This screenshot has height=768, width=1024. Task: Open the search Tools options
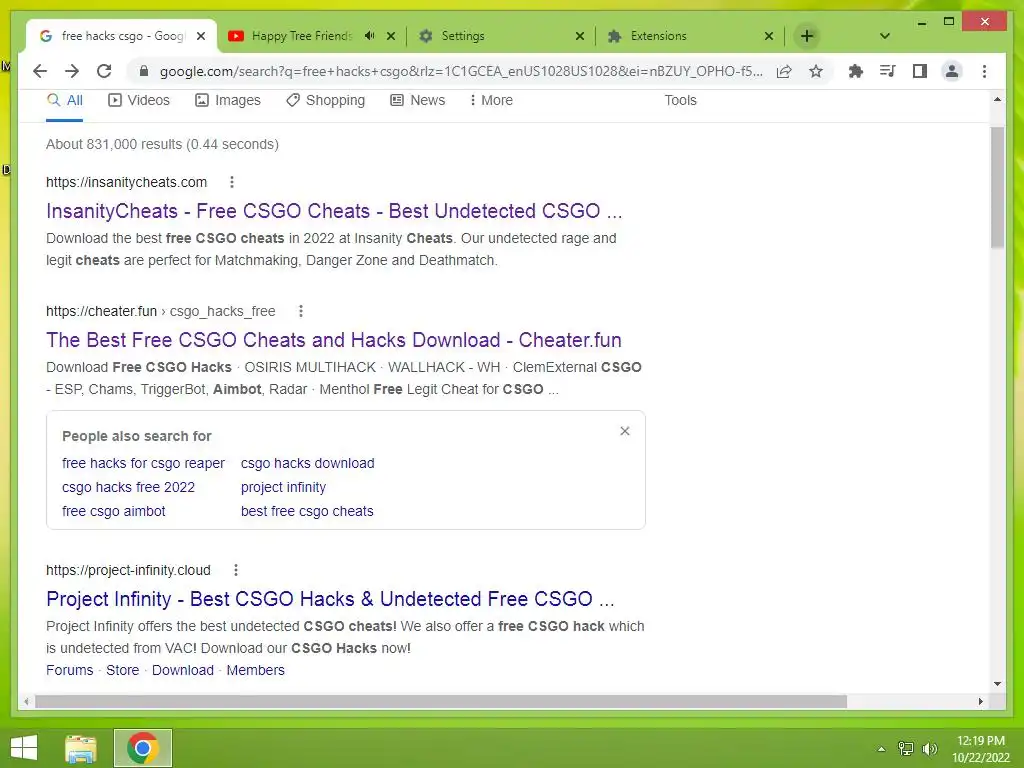pyautogui.click(x=680, y=101)
